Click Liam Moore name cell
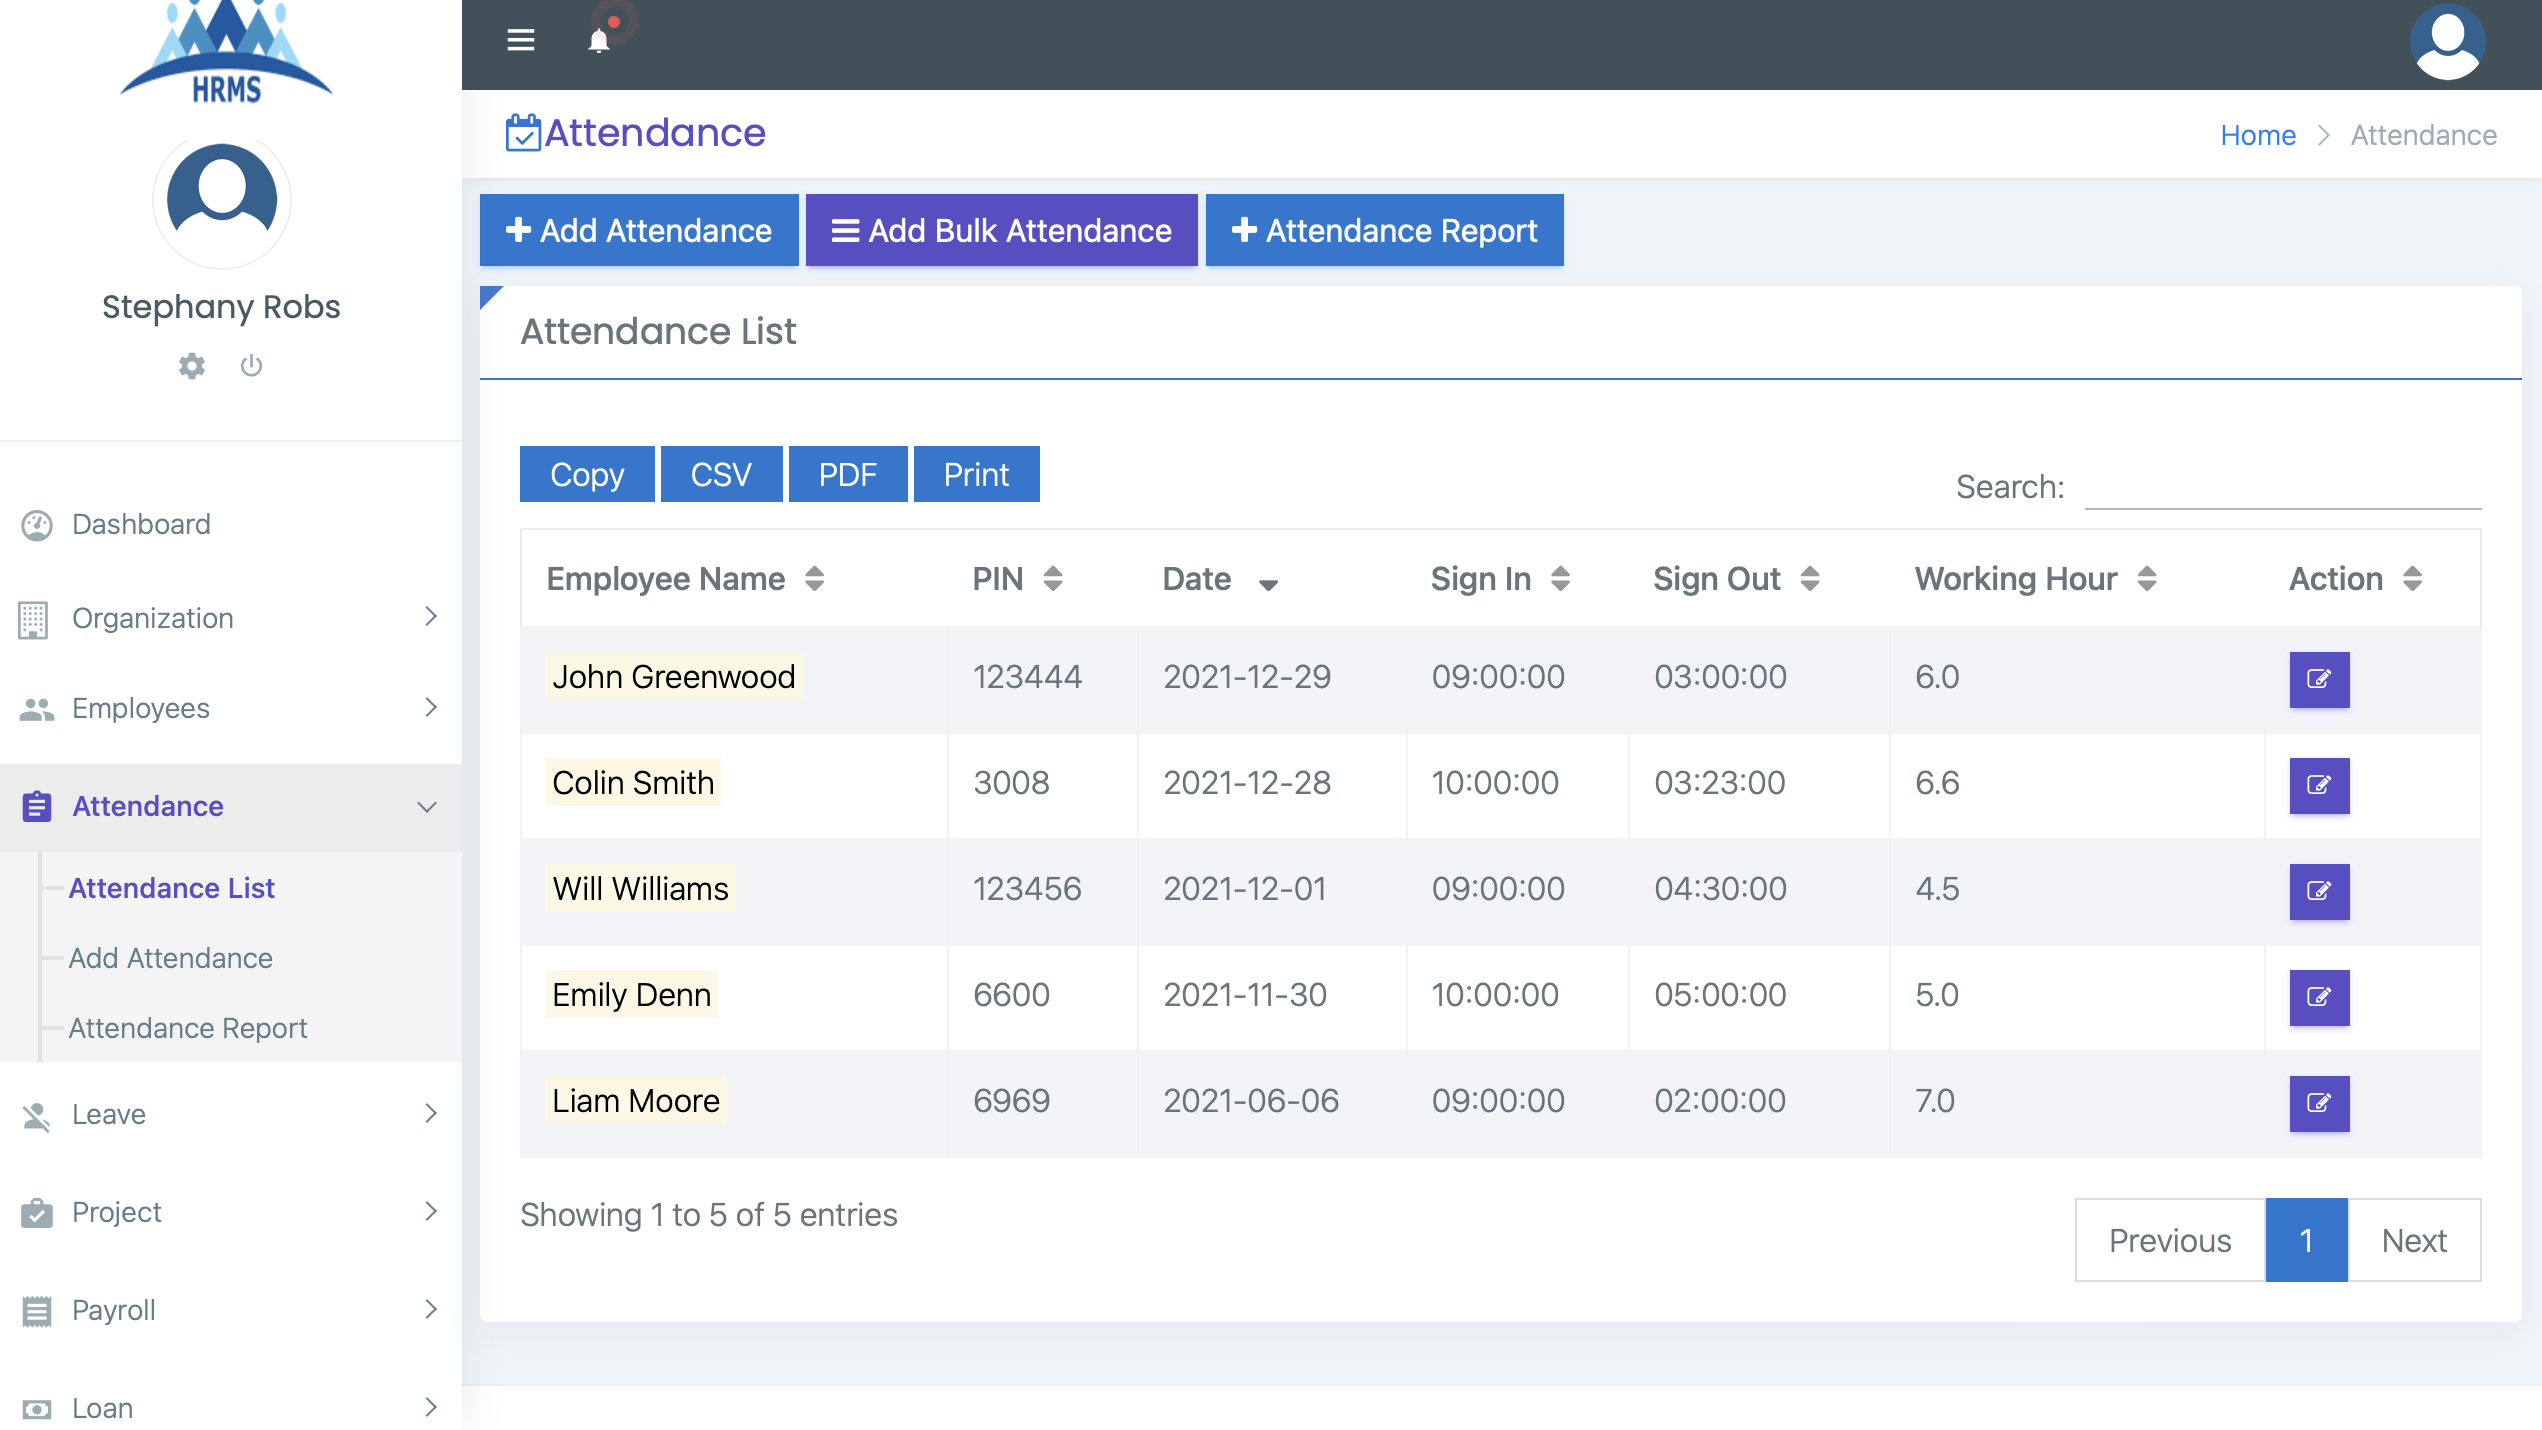 click(636, 1101)
